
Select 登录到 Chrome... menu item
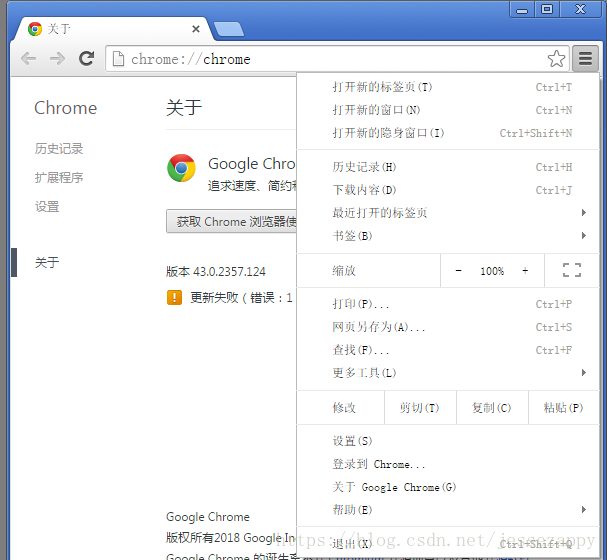tap(448, 464)
